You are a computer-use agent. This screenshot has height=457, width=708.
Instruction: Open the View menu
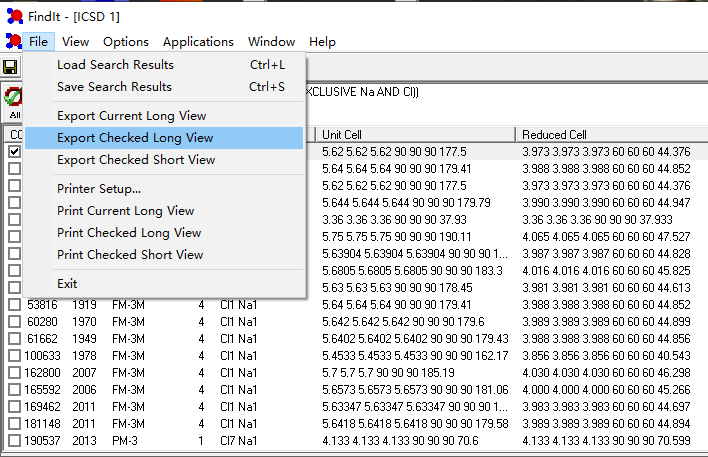(75, 42)
